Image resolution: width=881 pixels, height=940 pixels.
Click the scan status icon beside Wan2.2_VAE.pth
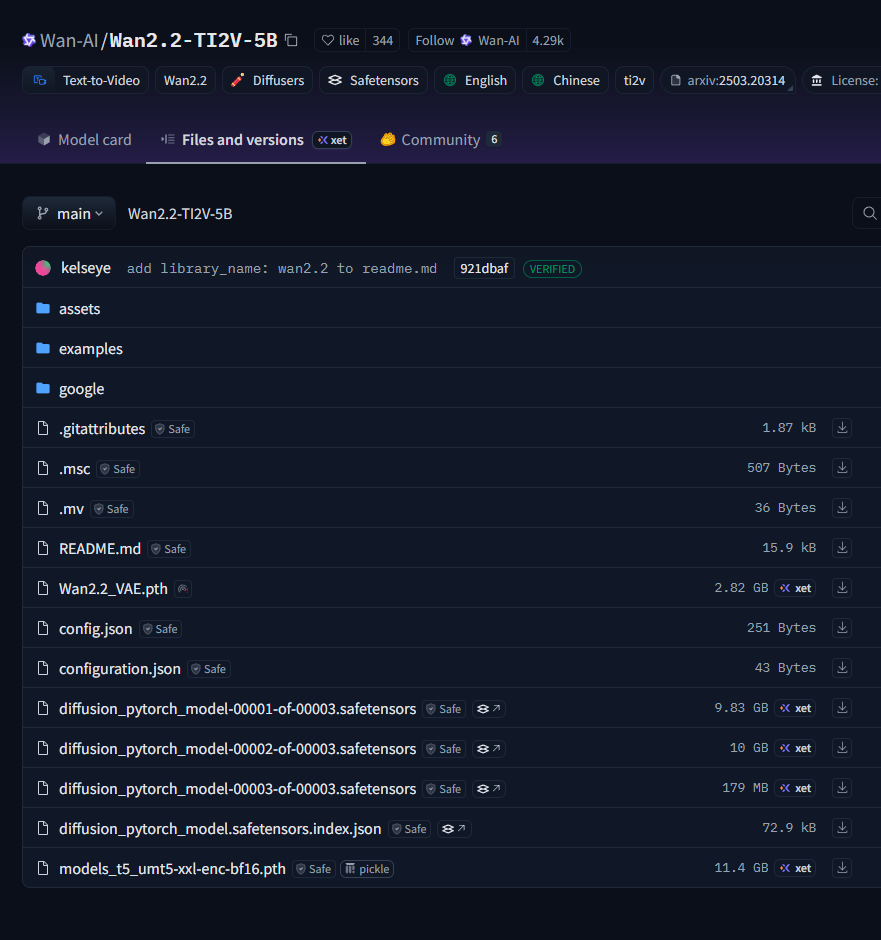(x=183, y=589)
